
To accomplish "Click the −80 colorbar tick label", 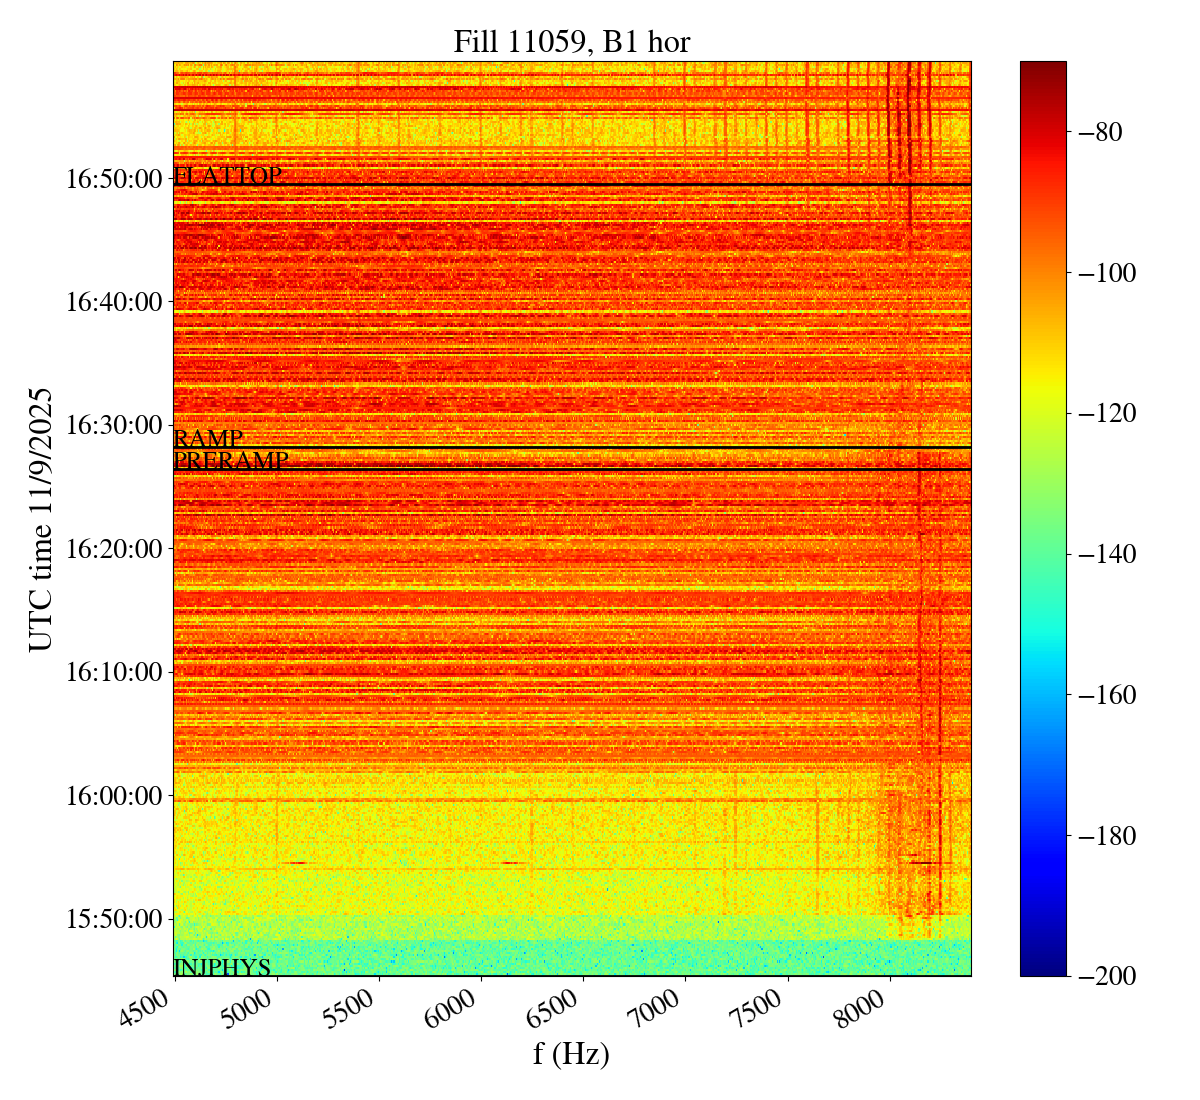I will pos(1101,132).
